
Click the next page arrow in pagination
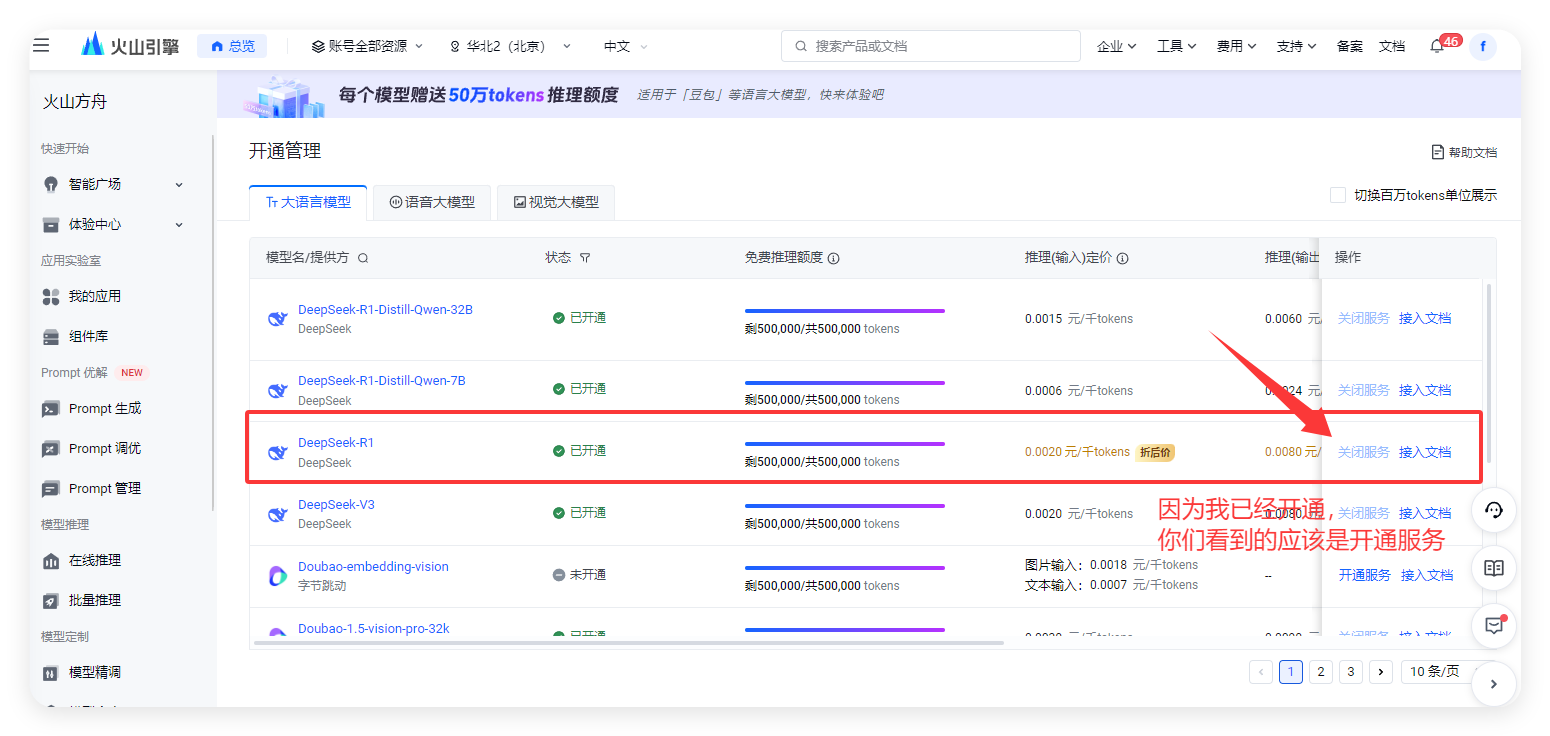[1381, 672]
